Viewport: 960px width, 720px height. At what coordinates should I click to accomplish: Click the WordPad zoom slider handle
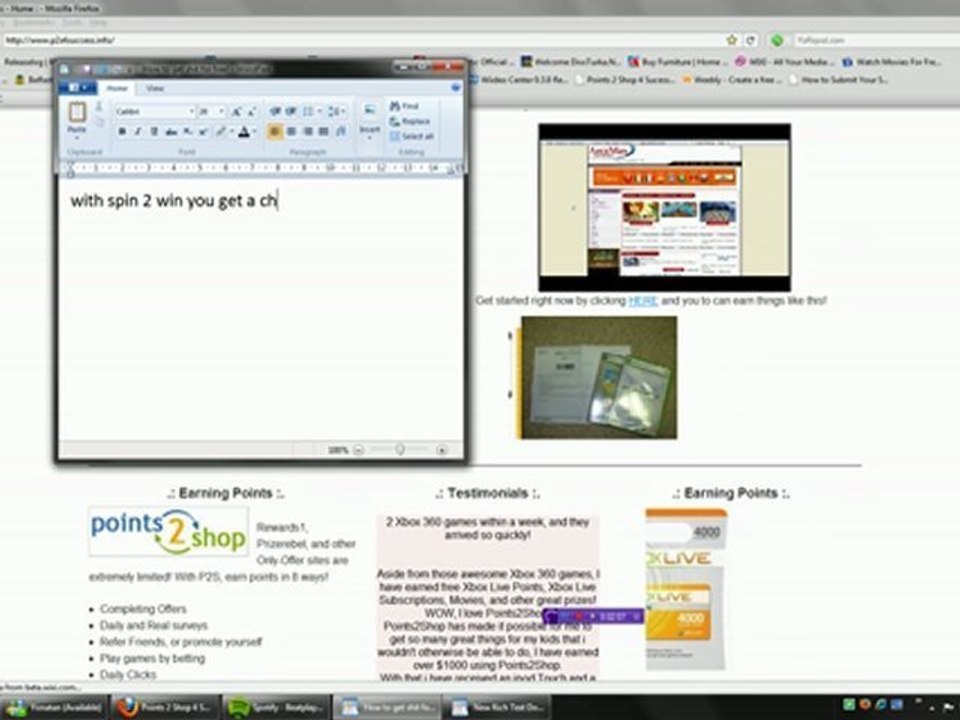[x=400, y=450]
